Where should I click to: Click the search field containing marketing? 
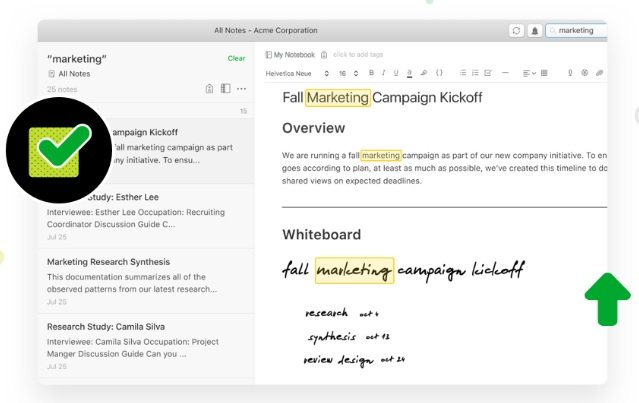point(576,31)
